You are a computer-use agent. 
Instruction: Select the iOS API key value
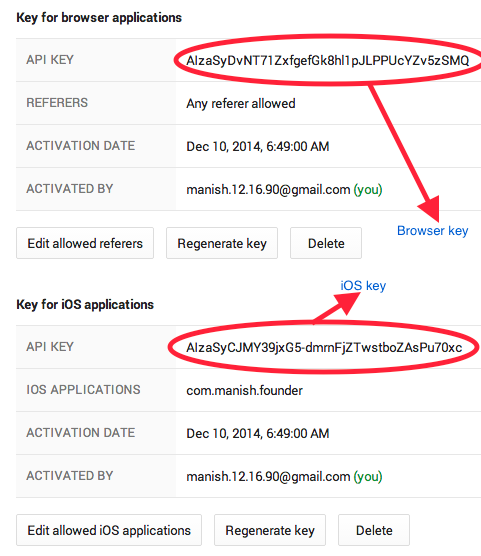point(324,348)
